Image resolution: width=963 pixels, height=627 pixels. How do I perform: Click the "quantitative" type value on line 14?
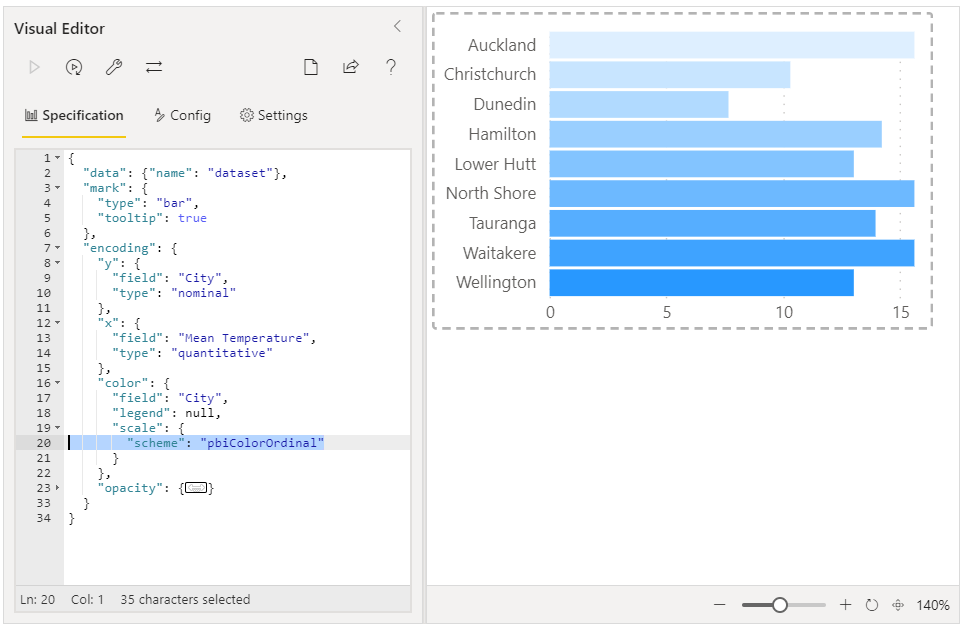[222, 353]
